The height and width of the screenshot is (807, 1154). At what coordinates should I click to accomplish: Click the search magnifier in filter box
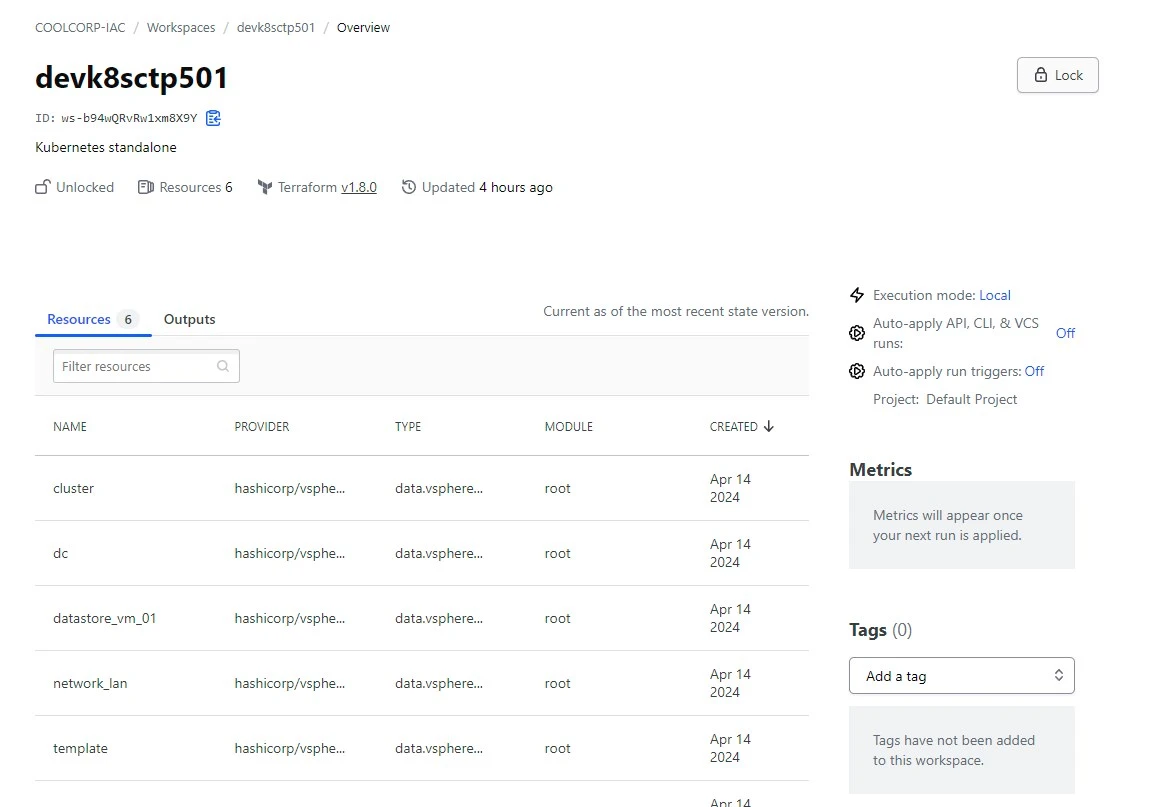[x=223, y=366]
